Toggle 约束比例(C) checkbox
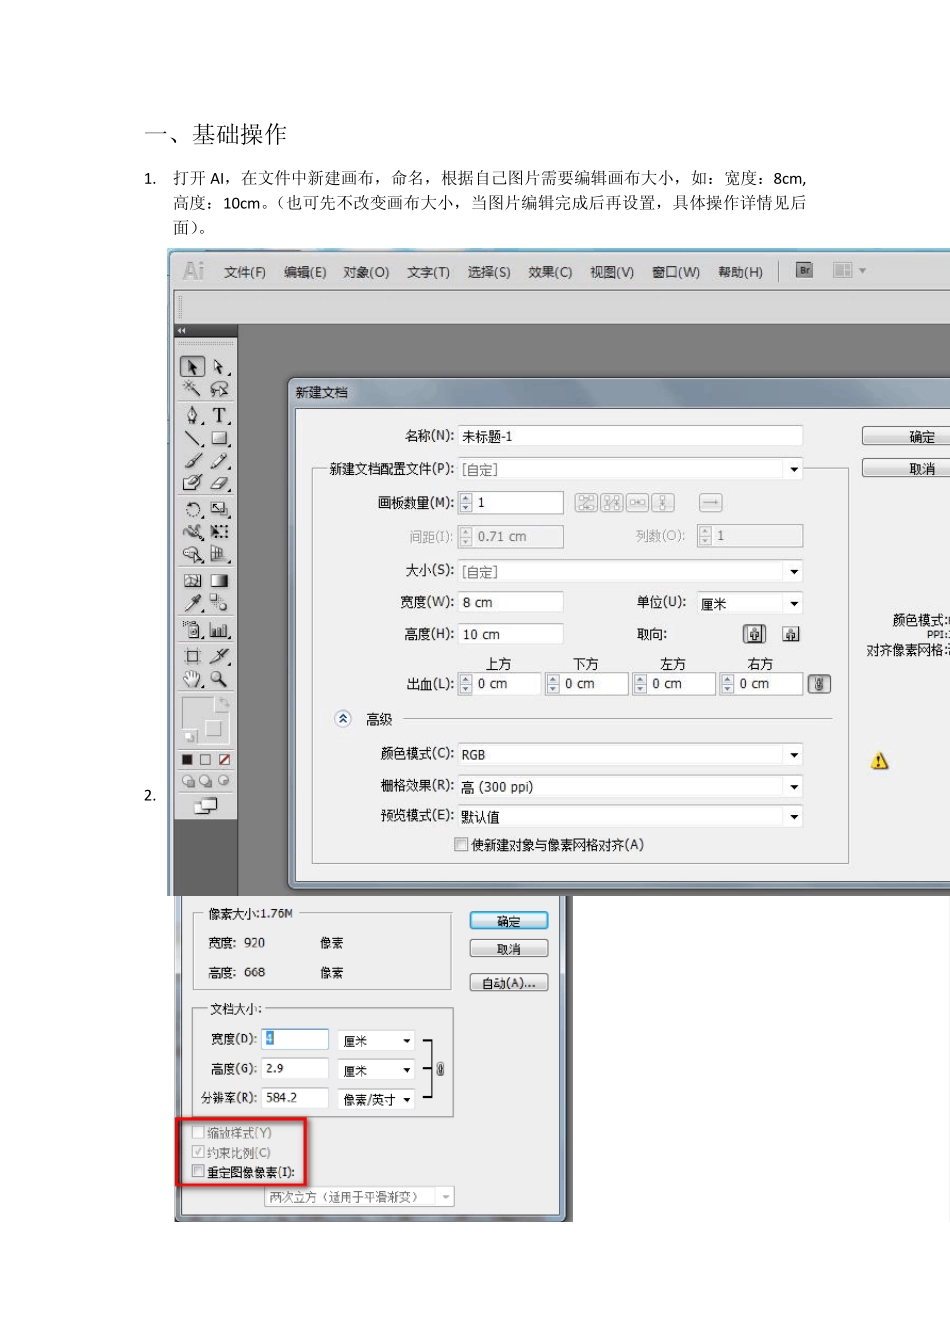The width and height of the screenshot is (950, 1344). pos(198,1152)
